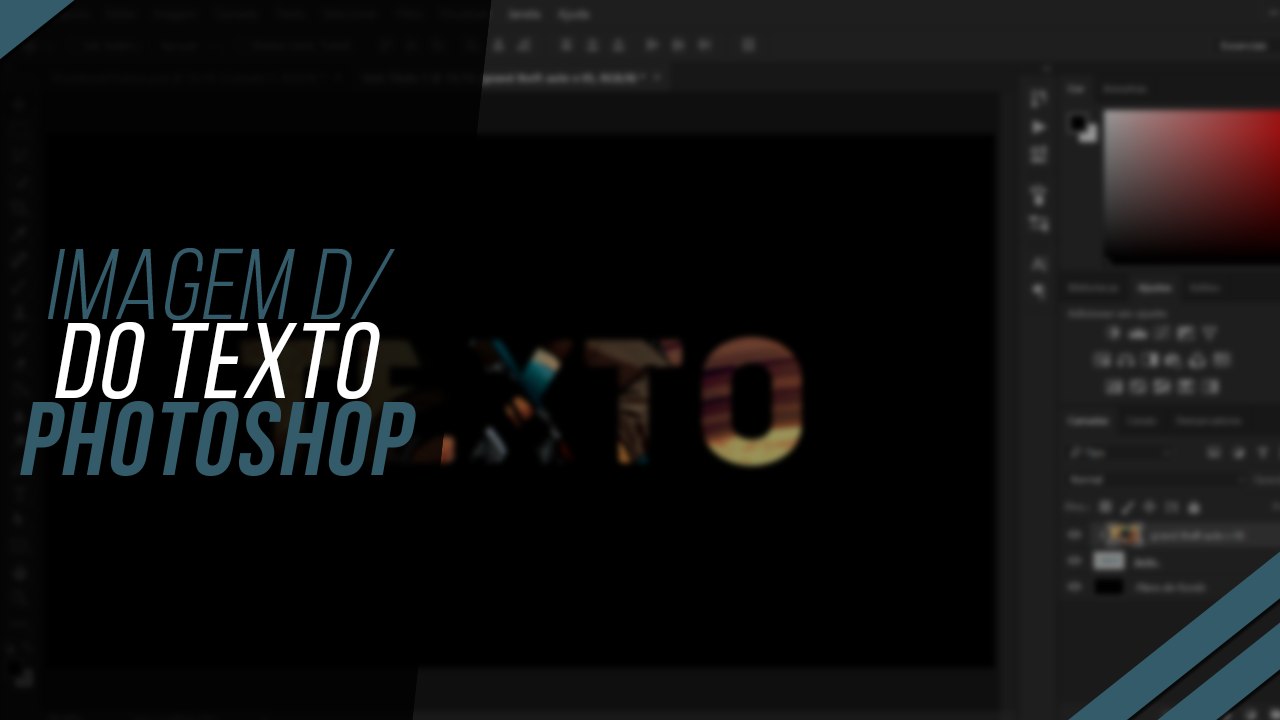Open the Actions panel play icon
The width and height of the screenshot is (1280, 720).
1039,127
